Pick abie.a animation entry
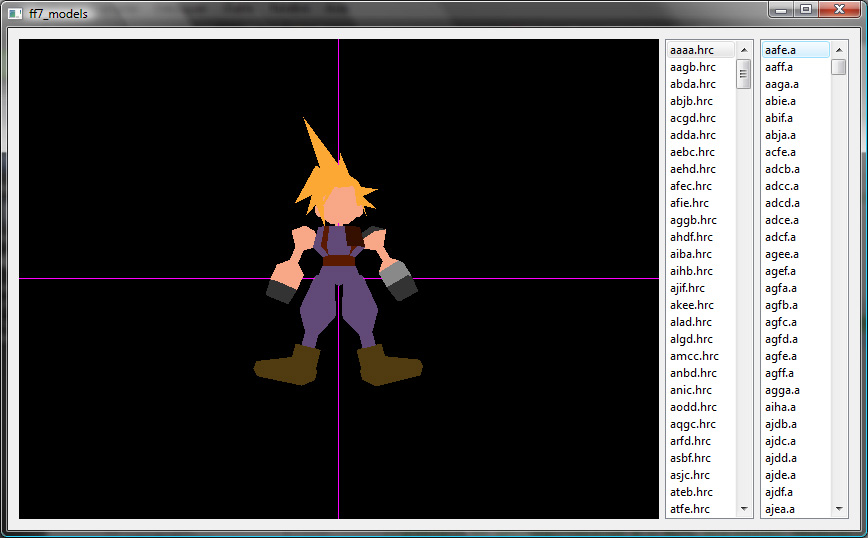Screen dimensions: 868x538 tap(796, 101)
